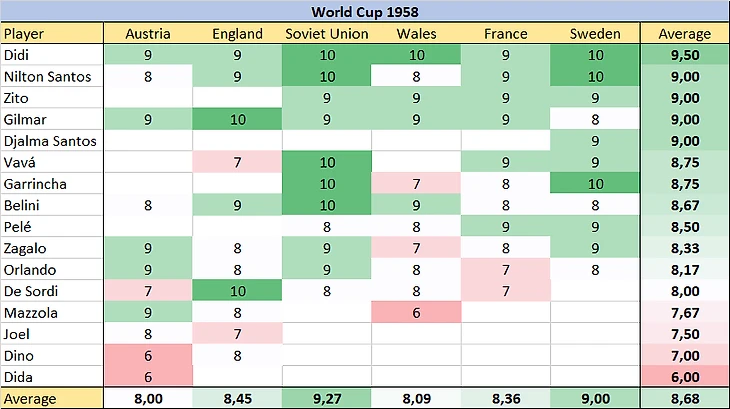Image resolution: width=730 pixels, height=409 pixels.
Task: Click the Average column header
Action: pyautogui.click(x=684, y=33)
